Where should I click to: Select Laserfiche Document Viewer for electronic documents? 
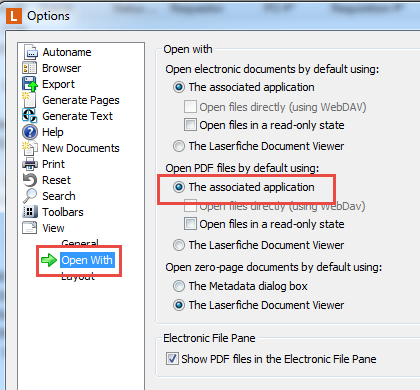[x=179, y=146]
